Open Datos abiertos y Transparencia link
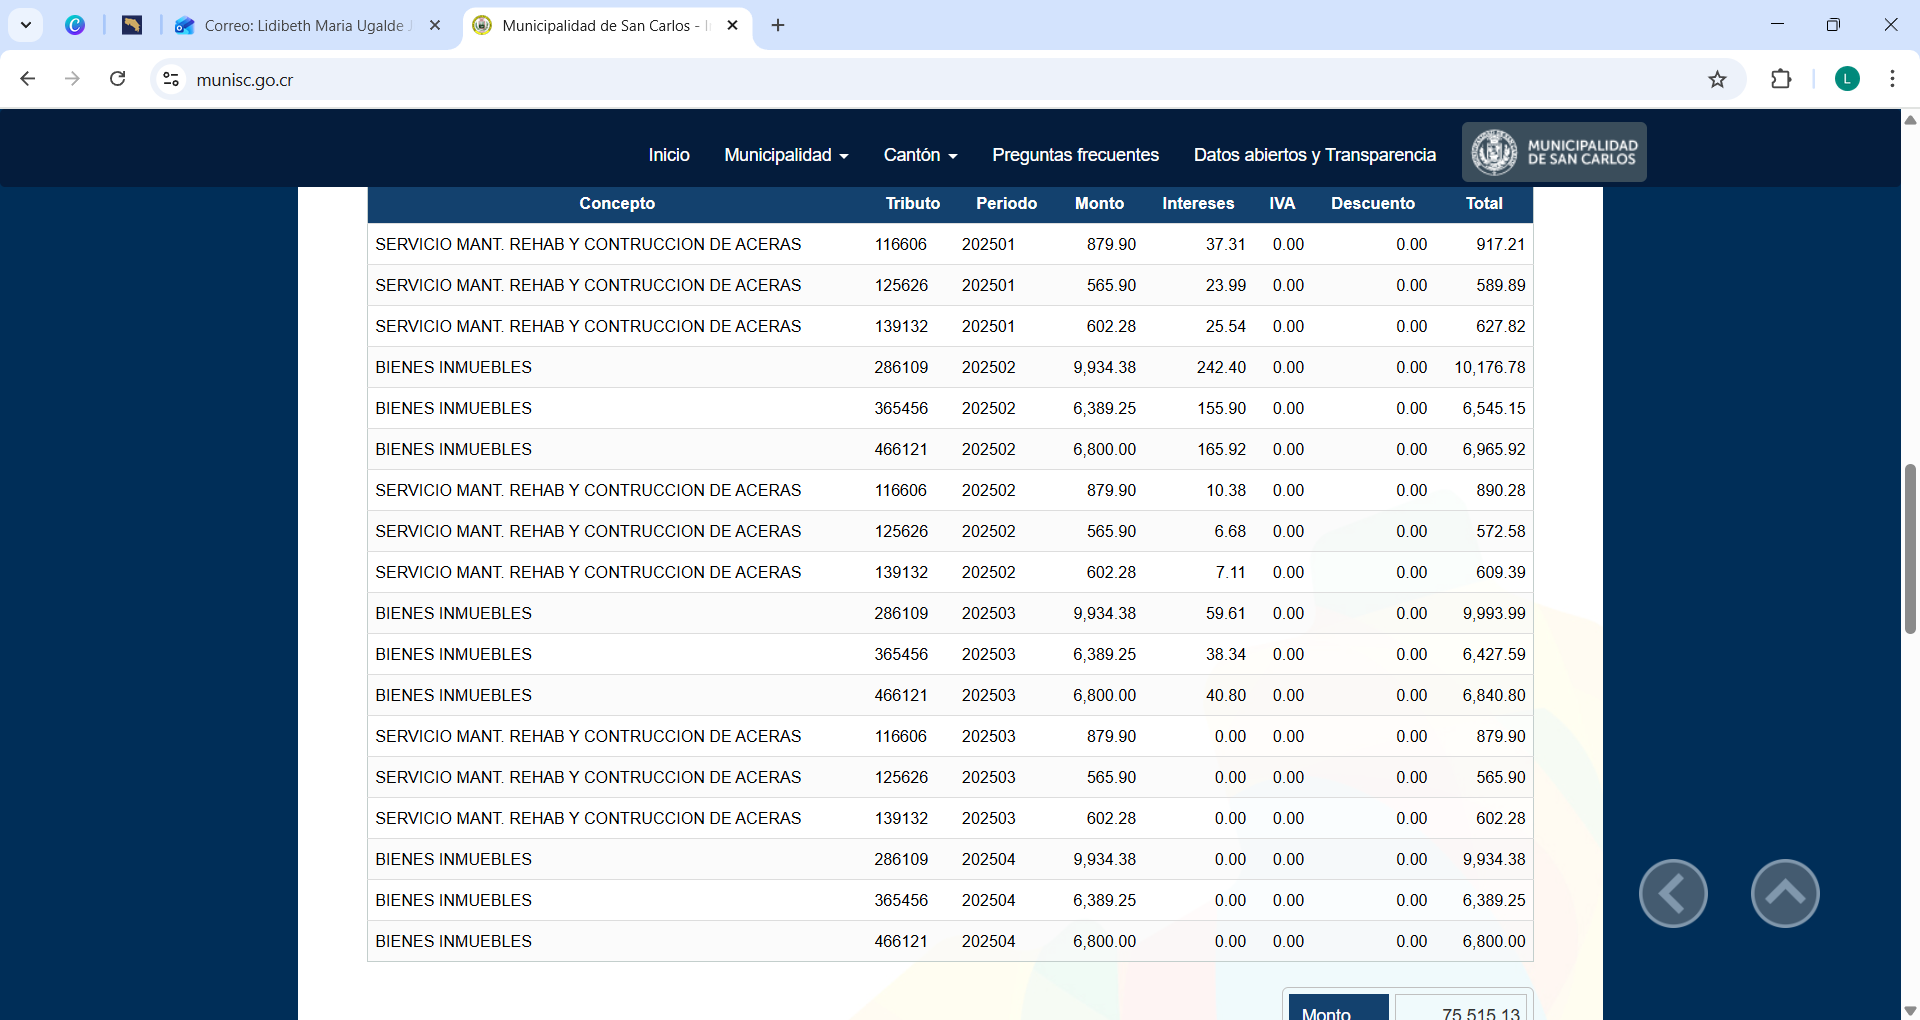The width and height of the screenshot is (1920, 1020). (x=1314, y=155)
